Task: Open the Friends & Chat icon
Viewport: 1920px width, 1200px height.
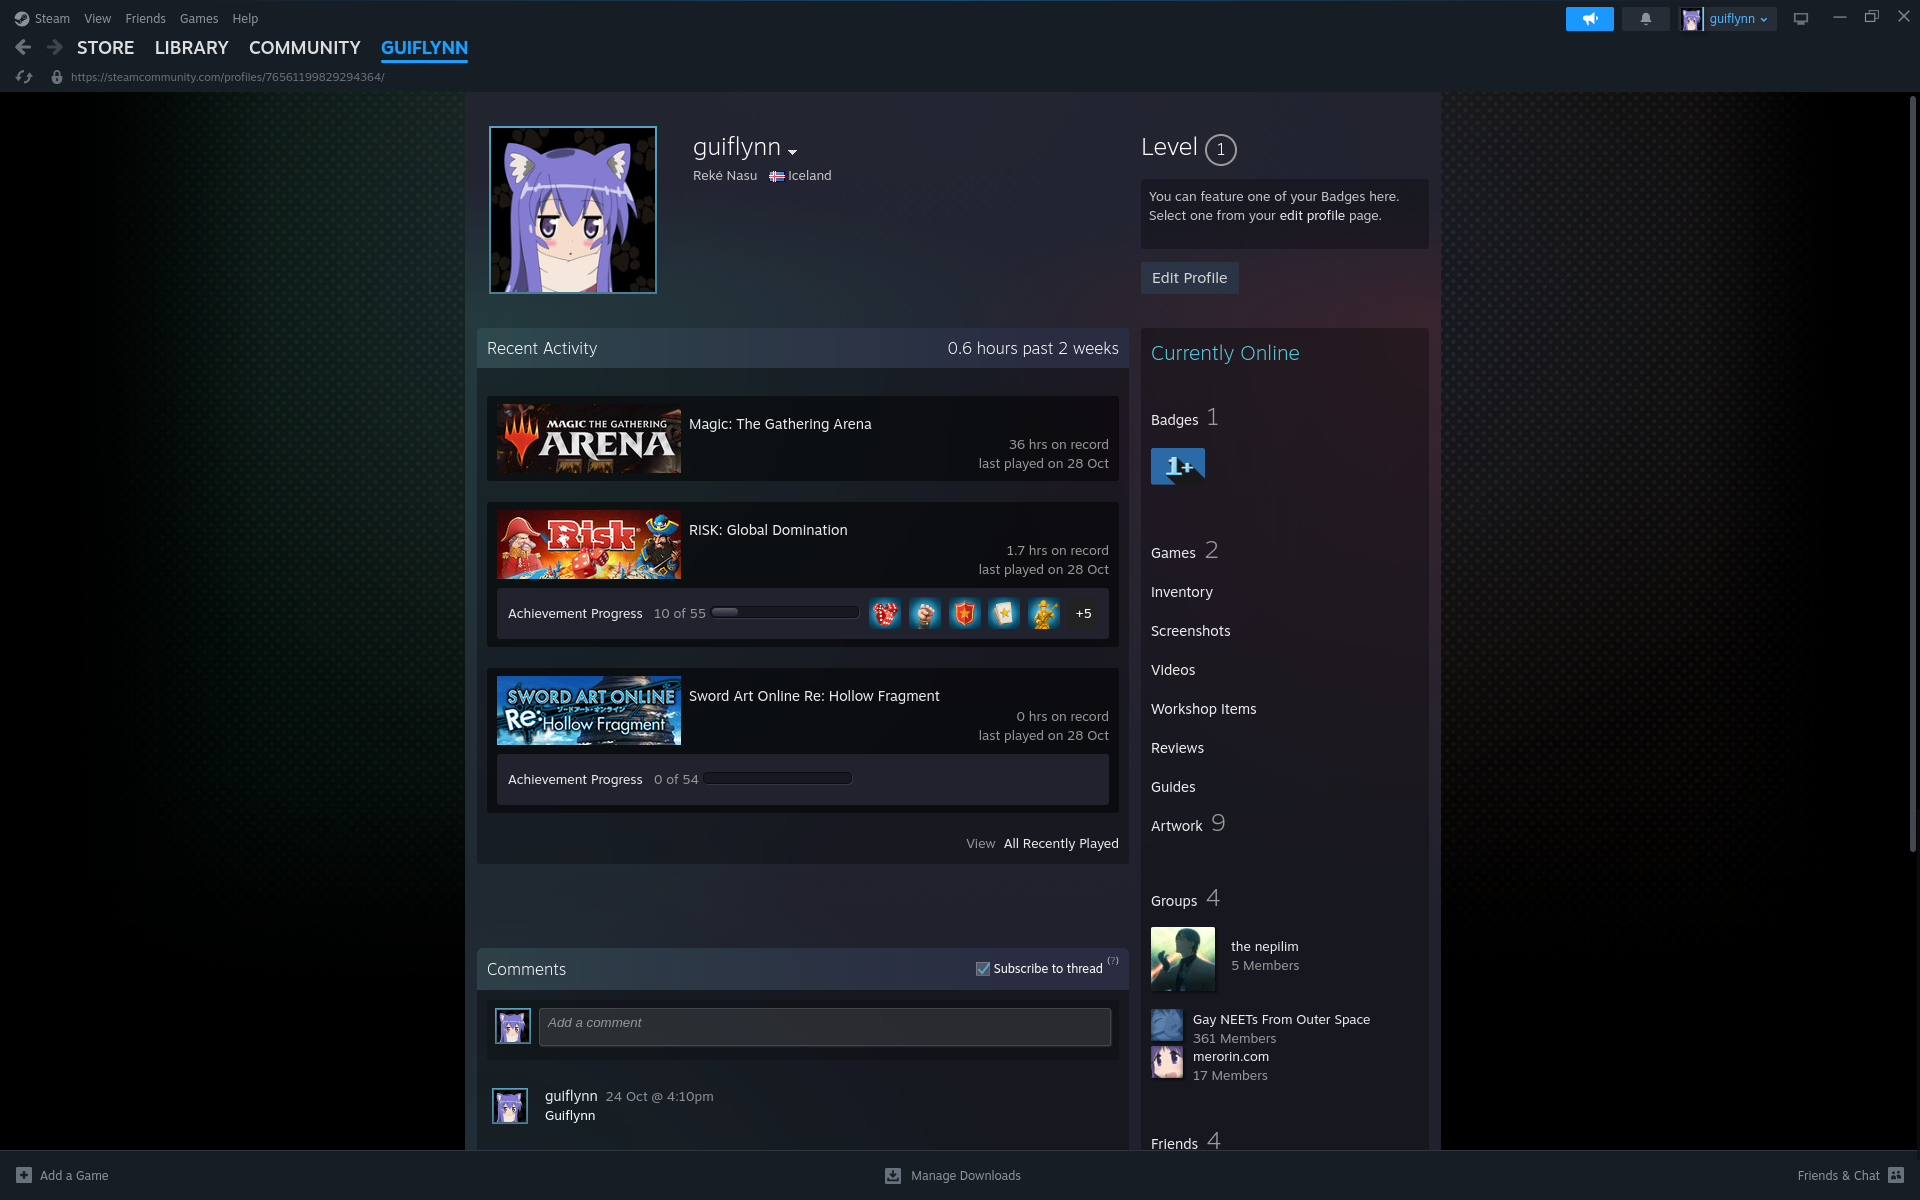Action: (1896, 1175)
